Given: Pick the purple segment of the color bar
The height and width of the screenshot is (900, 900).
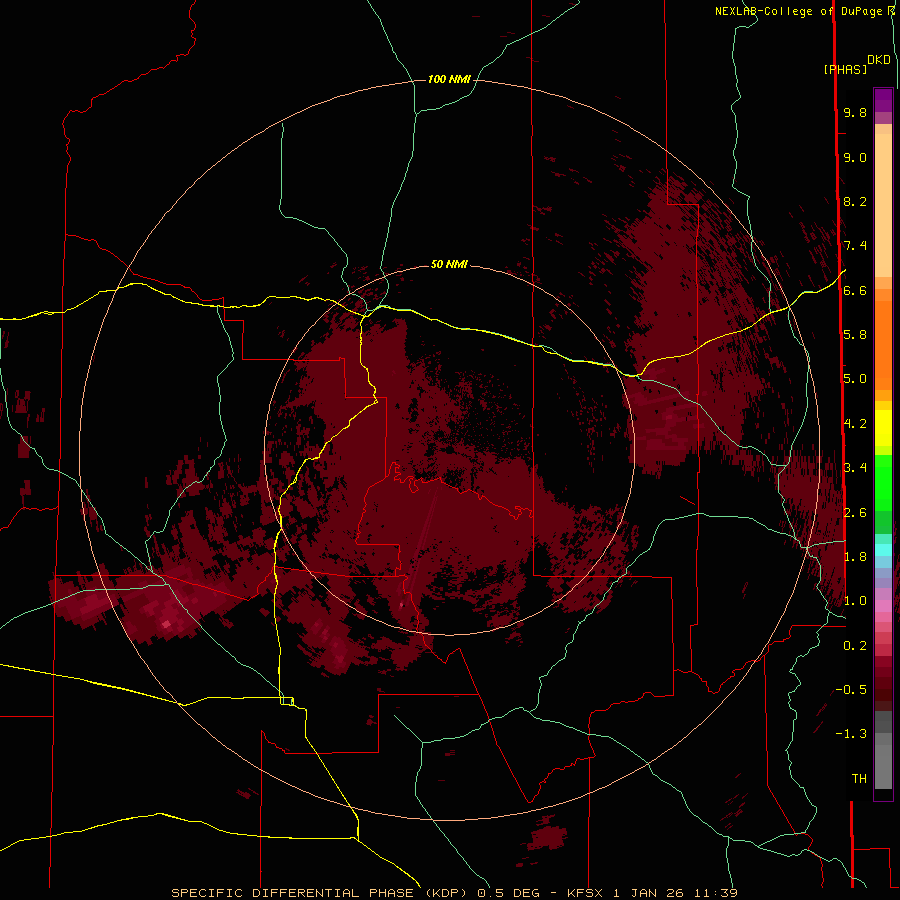Looking at the screenshot, I should tap(883, 100).
